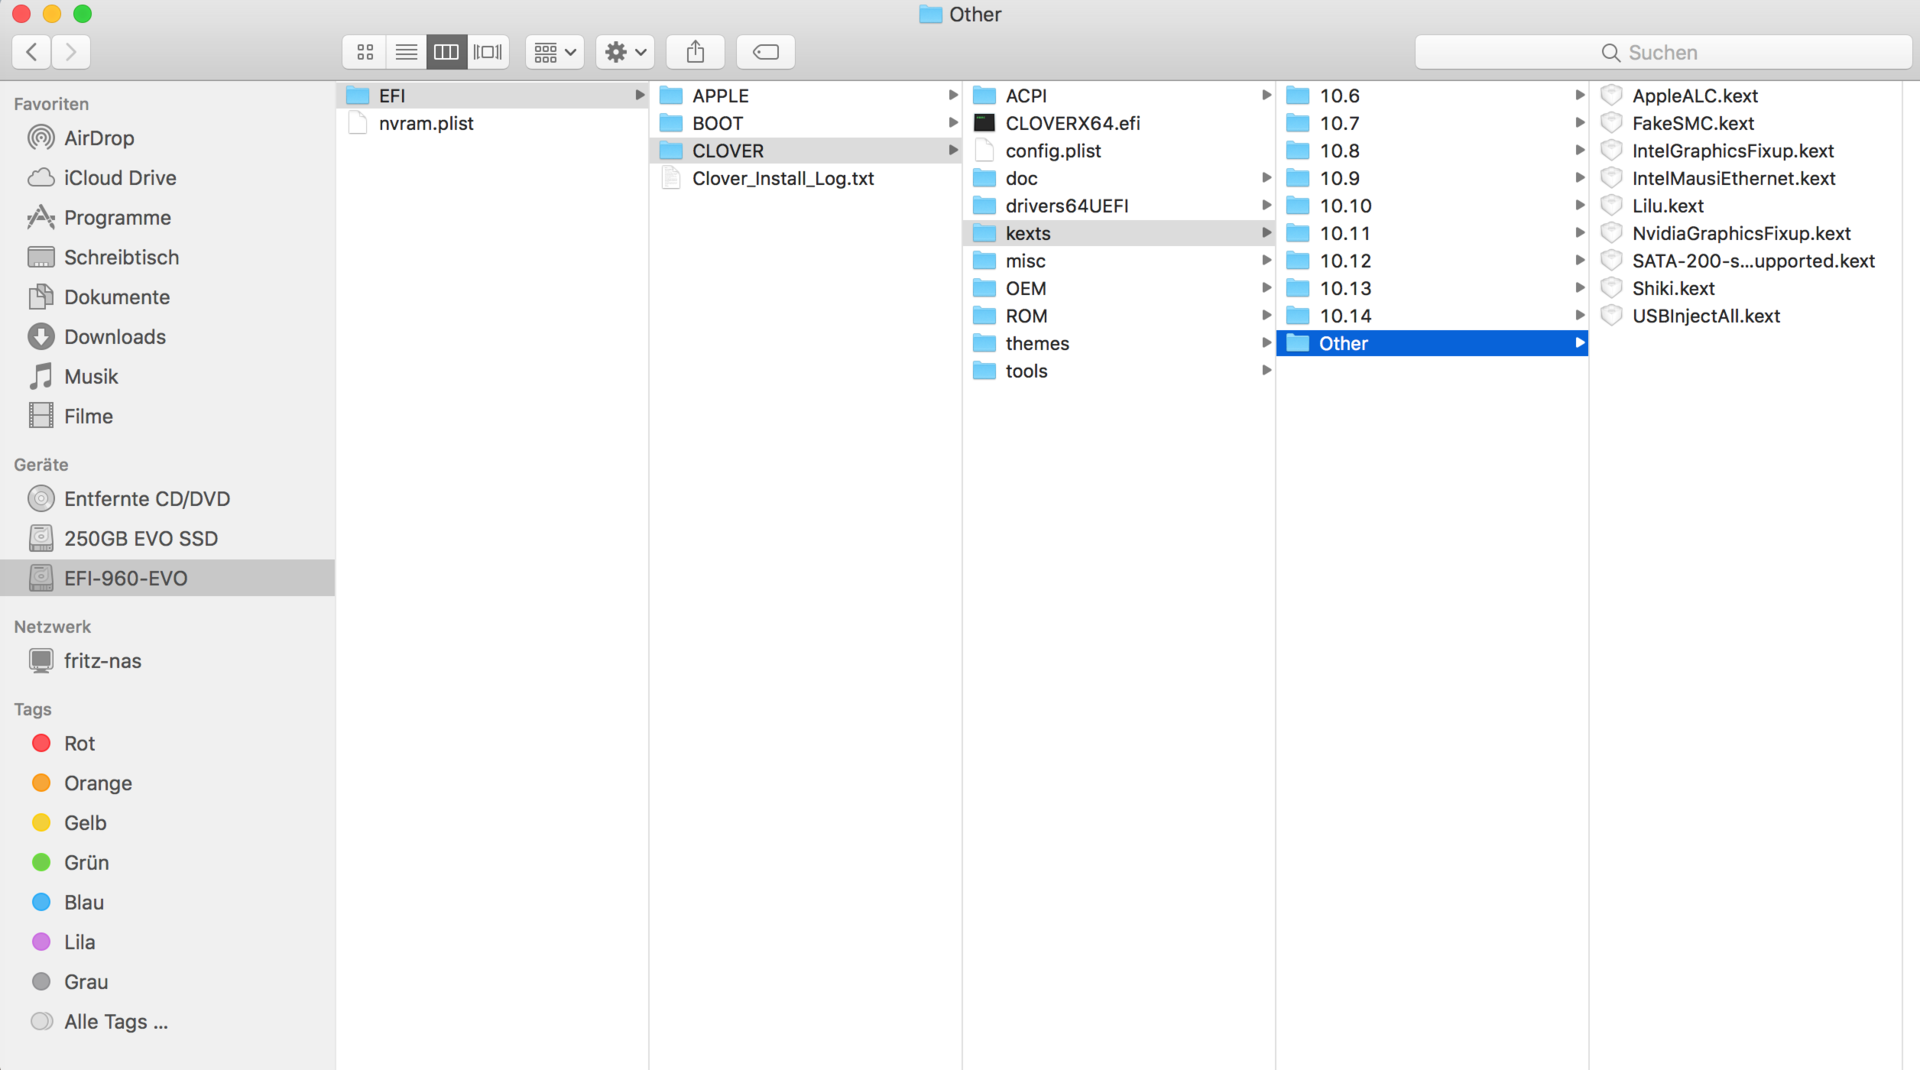Select Lilu.kext
Image resolution: width=1920 pixels, height=1070 pixels.
(1745, 206)
